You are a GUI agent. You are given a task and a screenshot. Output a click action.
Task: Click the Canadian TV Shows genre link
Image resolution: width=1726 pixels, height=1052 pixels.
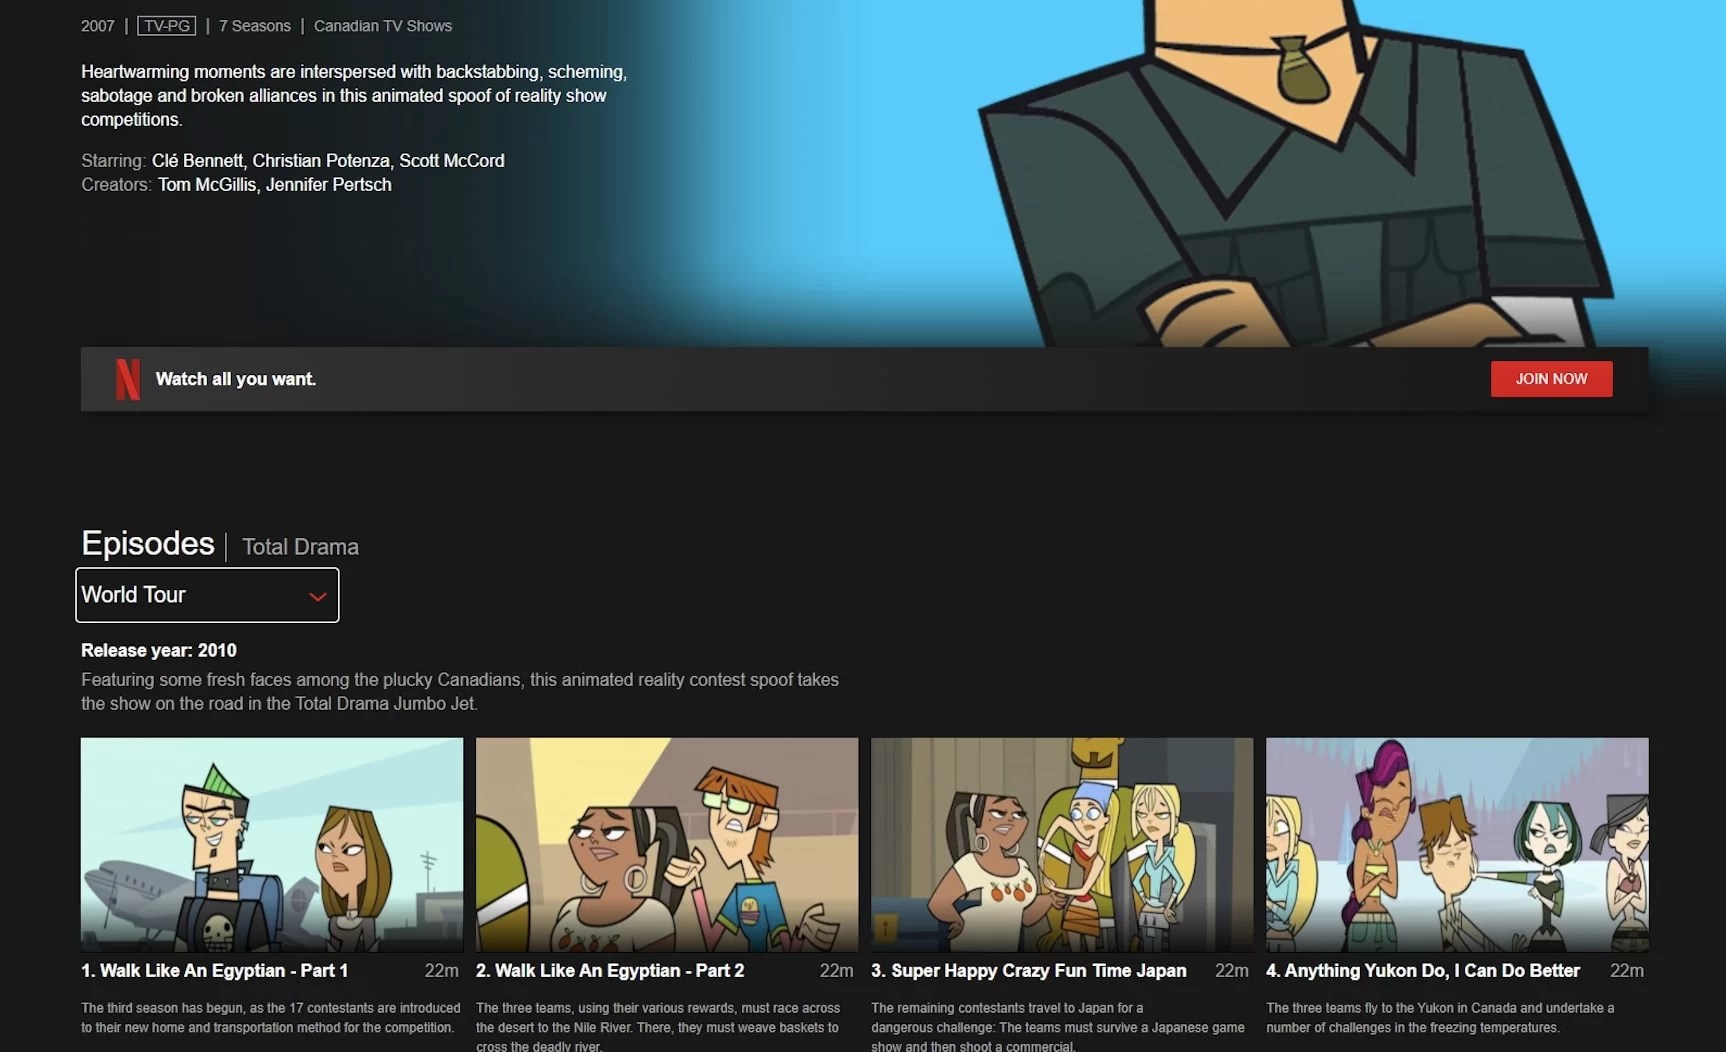point(383,26)
